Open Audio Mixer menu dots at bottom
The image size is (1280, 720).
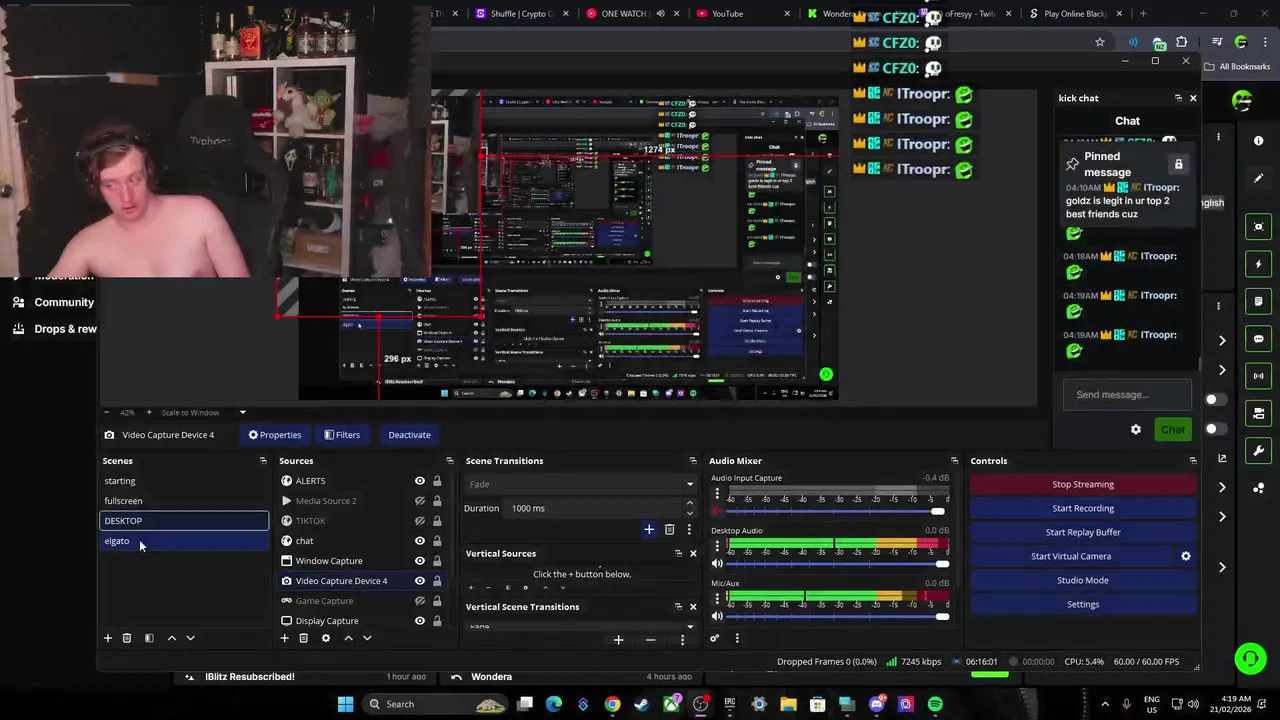coord(737,639)
